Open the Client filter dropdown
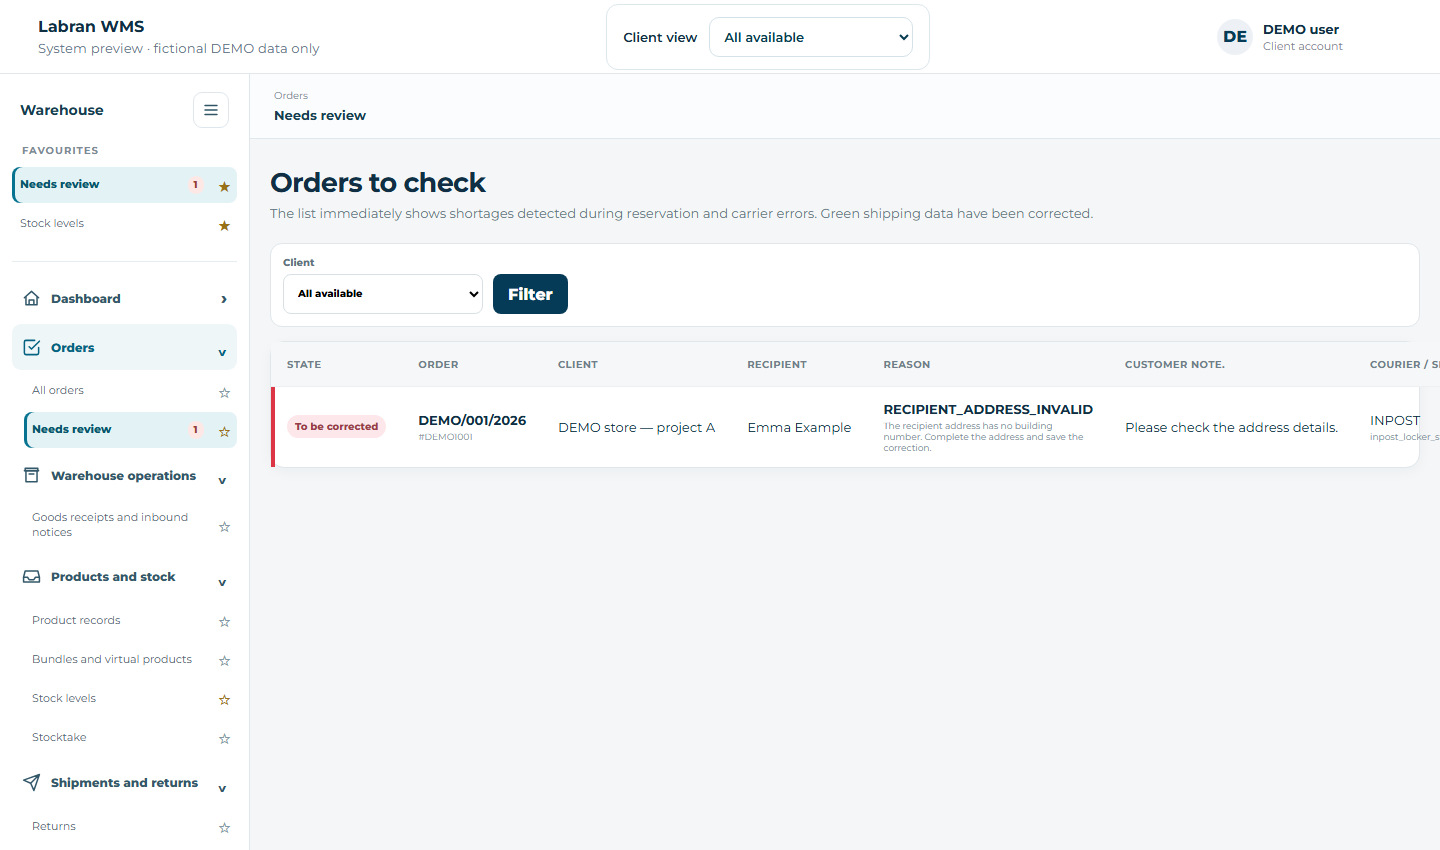 383,294
